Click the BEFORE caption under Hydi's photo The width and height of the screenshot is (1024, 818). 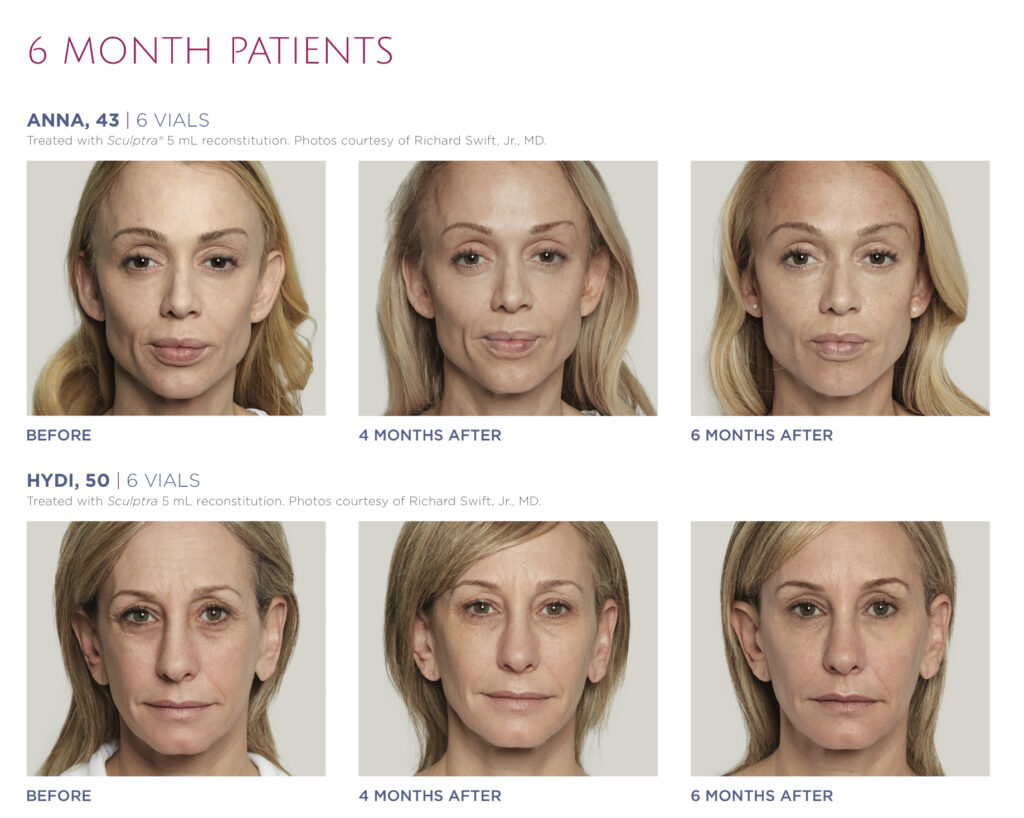point(59,796)
